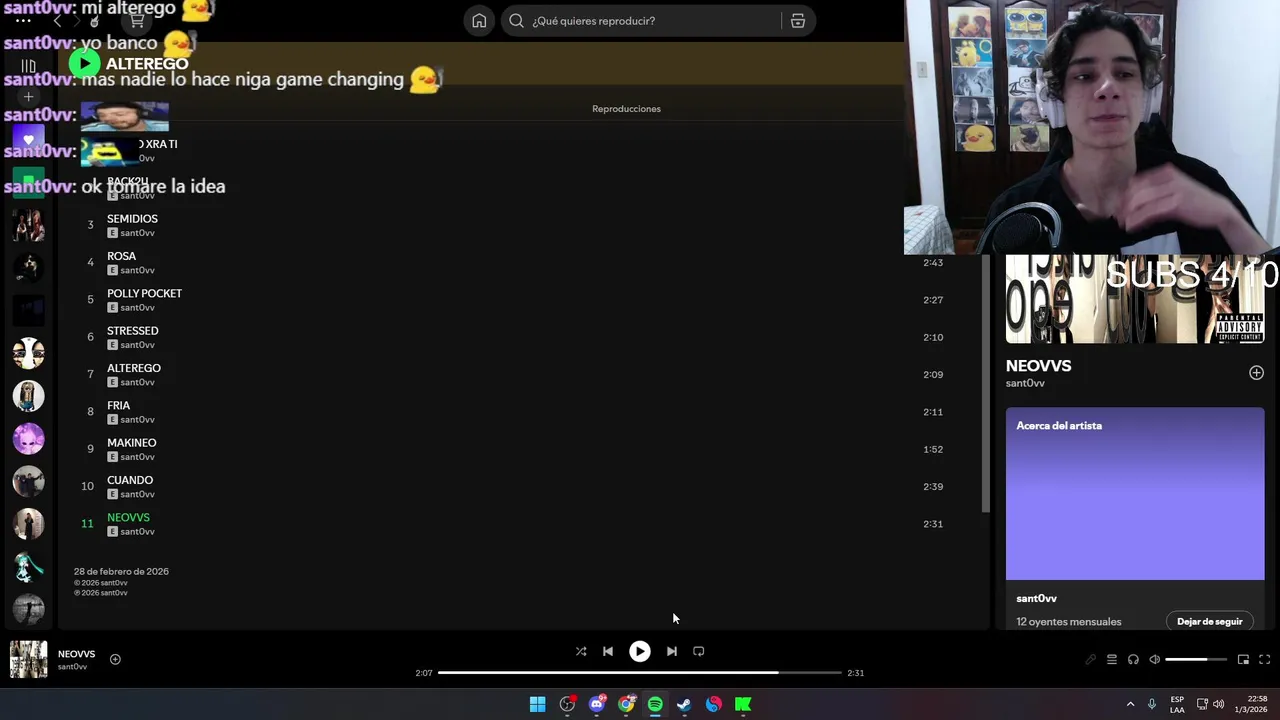Set volume on the volume slider
Image resolution: width=1280 pixels, height=720 pixels.
1196,659
